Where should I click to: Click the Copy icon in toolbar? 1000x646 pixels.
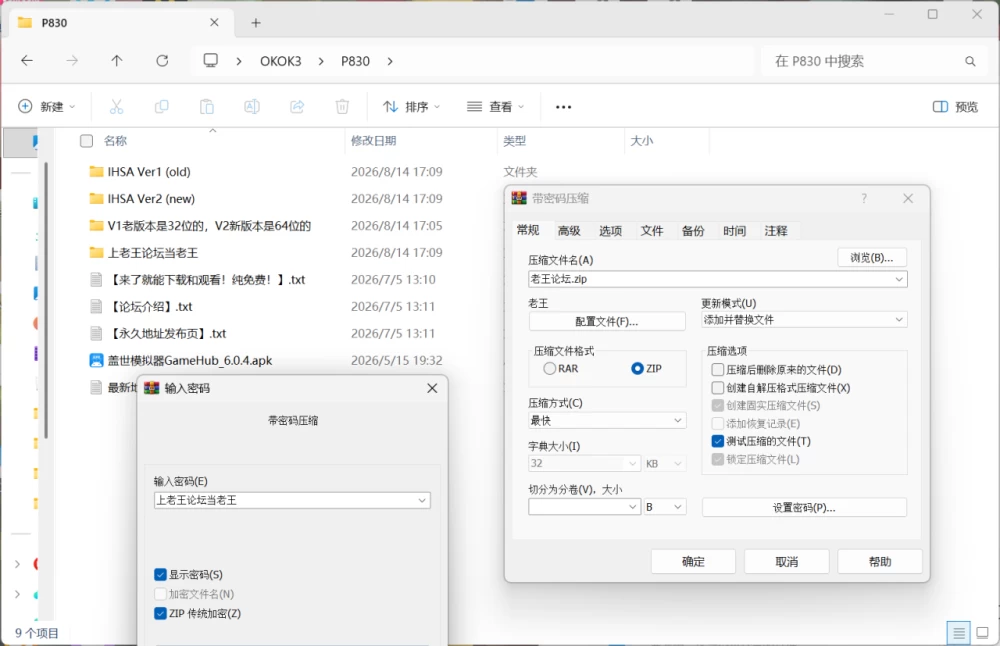(x=161, y=106)
